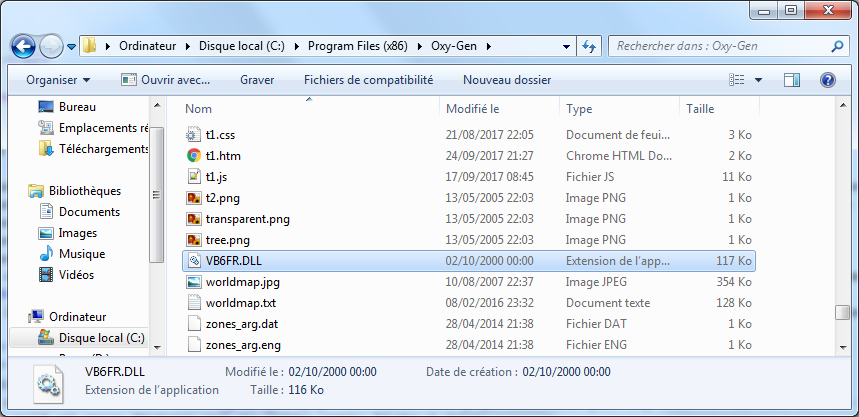Select Bureau in the navigation pane

coord(77,107)
